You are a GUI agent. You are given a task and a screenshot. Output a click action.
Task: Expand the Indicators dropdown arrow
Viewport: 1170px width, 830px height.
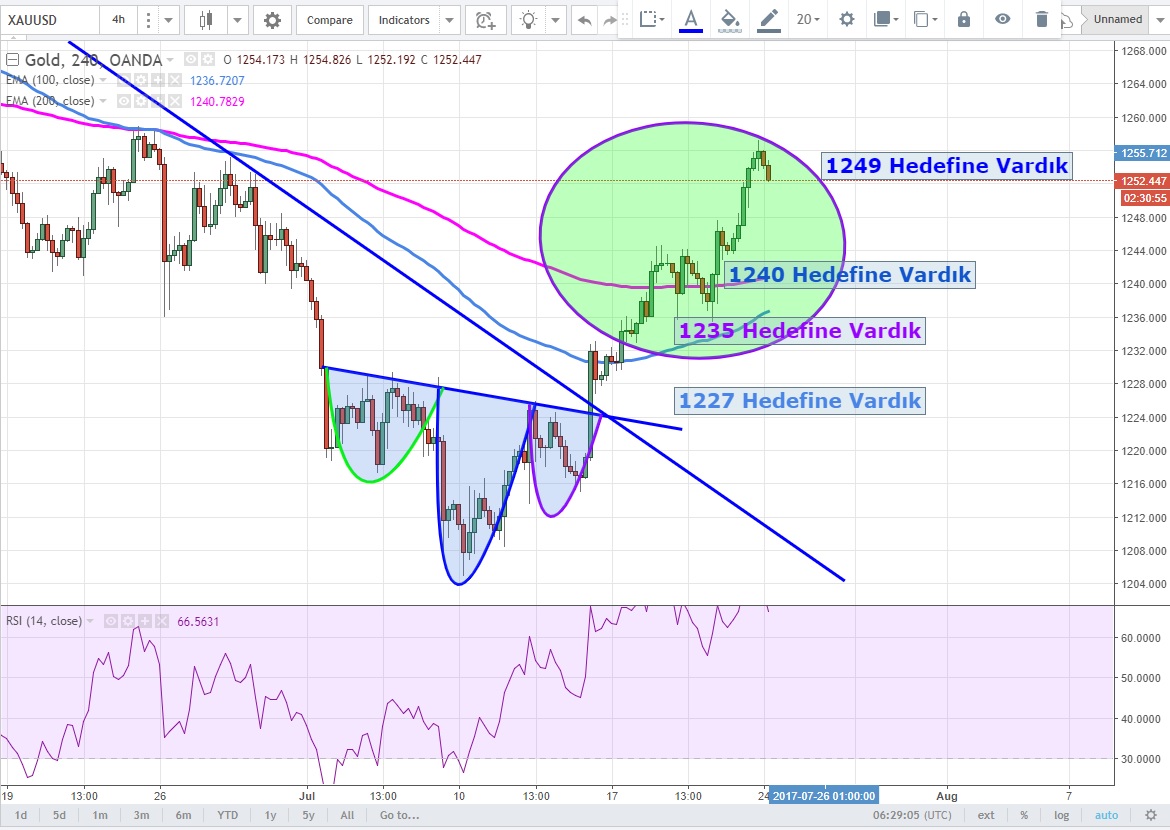449,20
